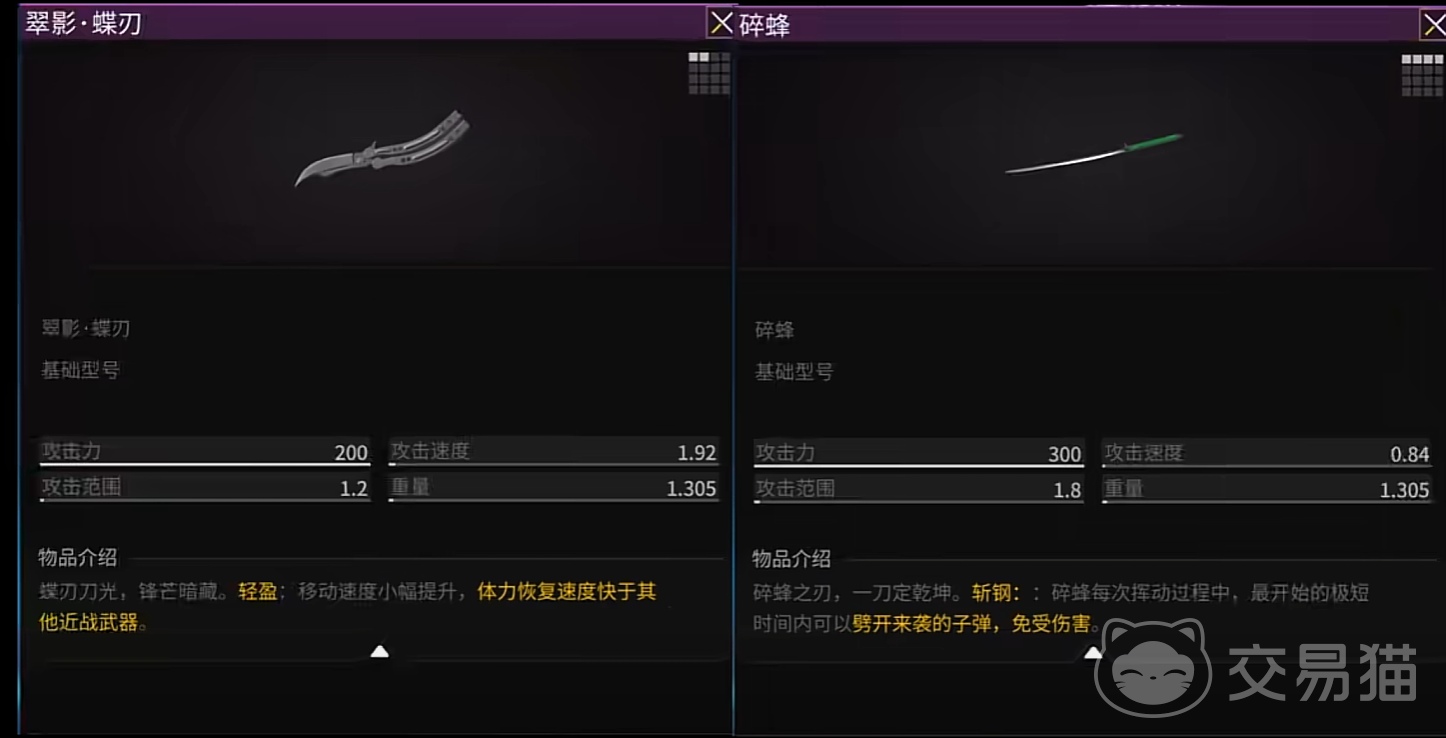Image resolution: width=1446 pixels, height=738 pixels.
Task: Click the 攻击范围 1.8 stat row
Action: 919,490
